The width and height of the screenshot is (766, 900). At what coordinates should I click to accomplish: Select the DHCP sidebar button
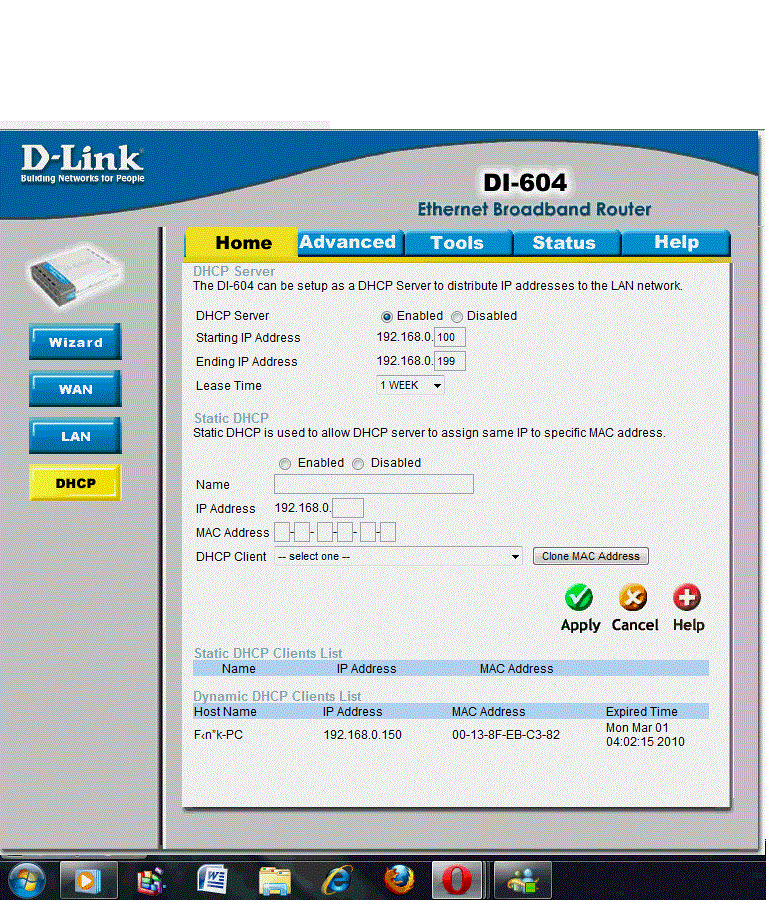click(75, 483)
